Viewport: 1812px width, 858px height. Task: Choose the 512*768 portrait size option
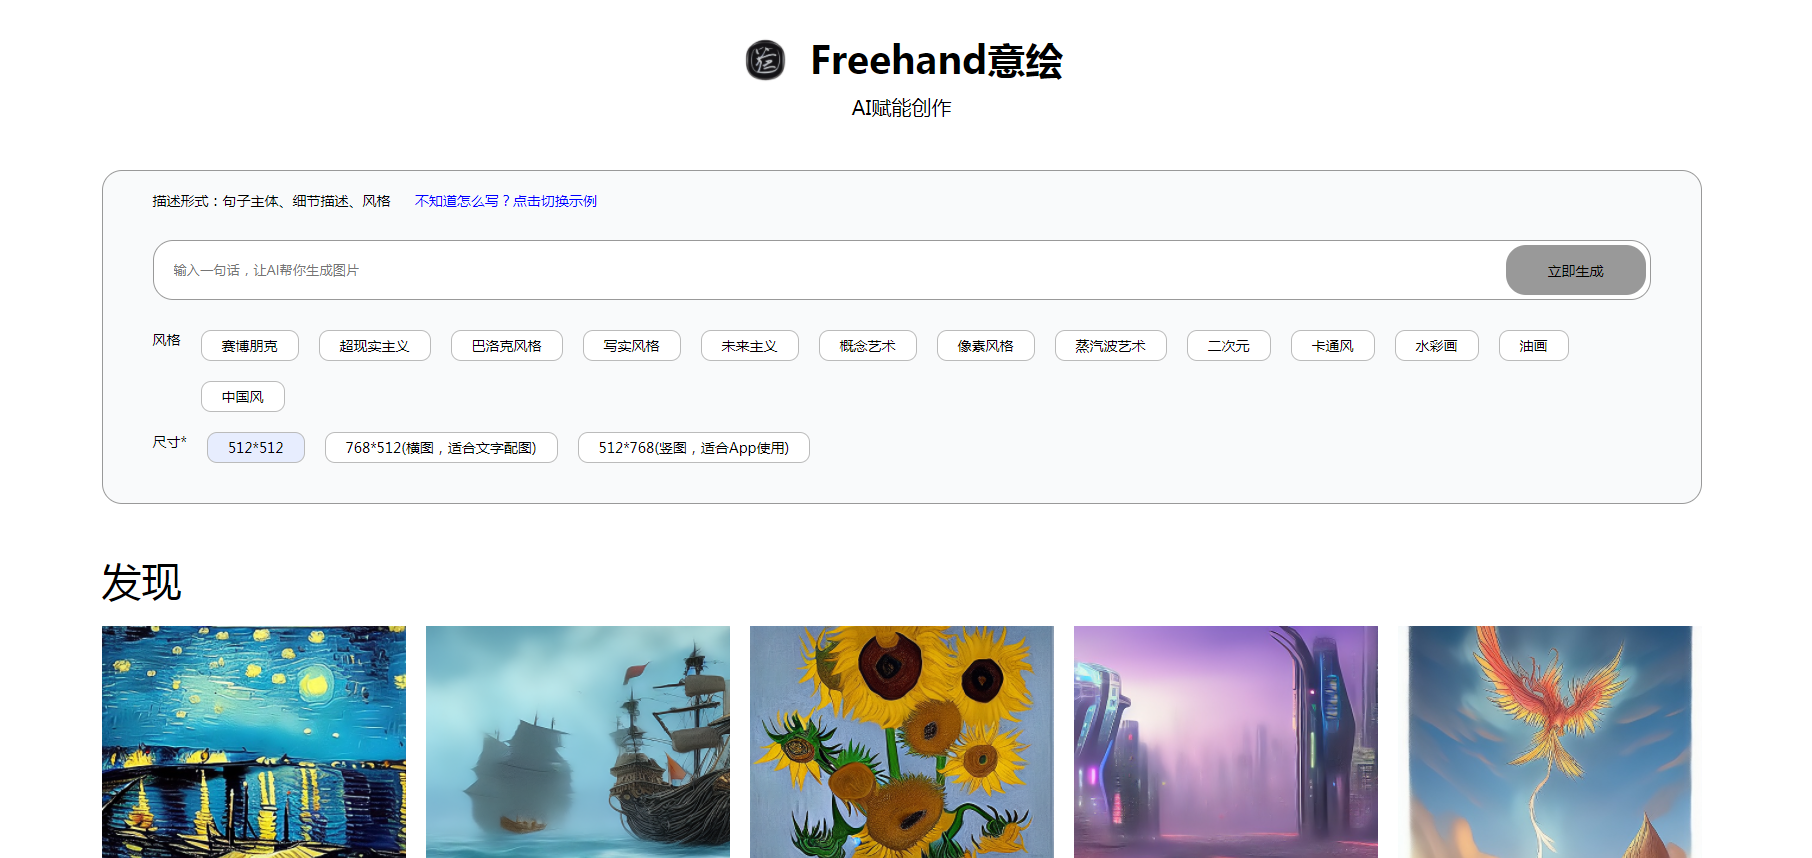point(694,448)
